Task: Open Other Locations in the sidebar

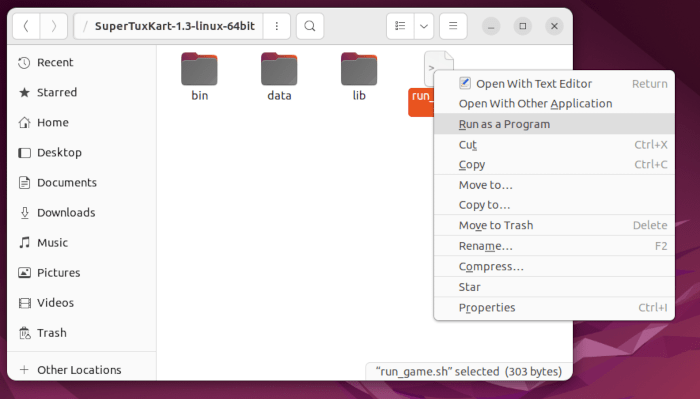Action: (x=82, y=370)
